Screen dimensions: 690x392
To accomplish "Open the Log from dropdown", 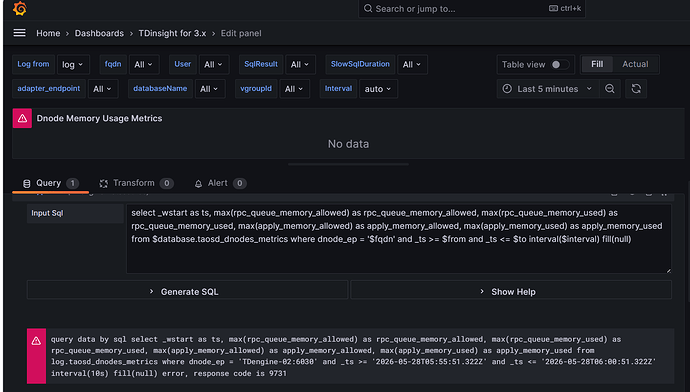I will coord(73,65).
